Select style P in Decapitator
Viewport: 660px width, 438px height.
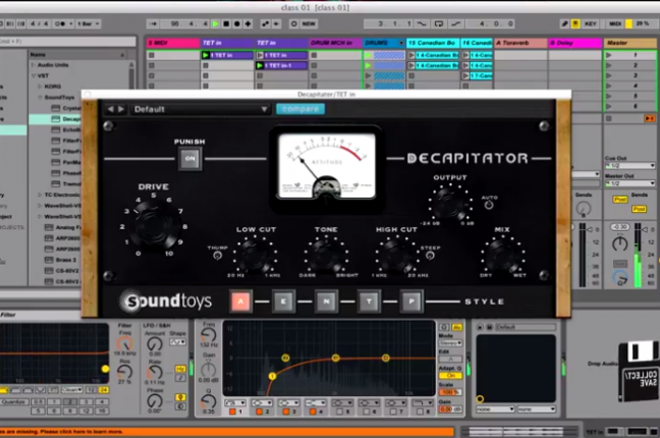pyautogui.click(x=411, y=302)
